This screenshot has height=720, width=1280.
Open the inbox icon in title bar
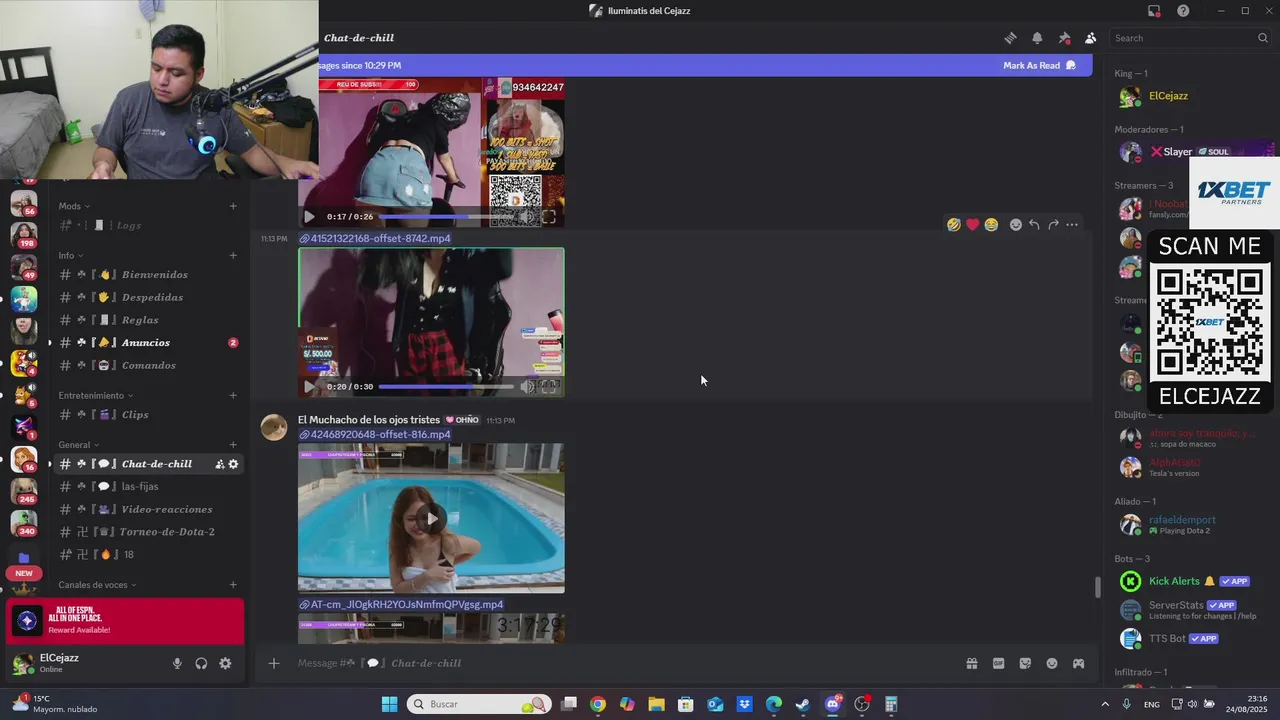(1154, 11)
